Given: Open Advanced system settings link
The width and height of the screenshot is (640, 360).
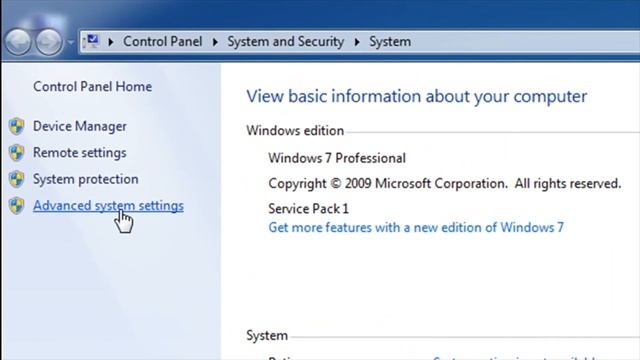Looking at the screenshot, I should coord(108,206).
